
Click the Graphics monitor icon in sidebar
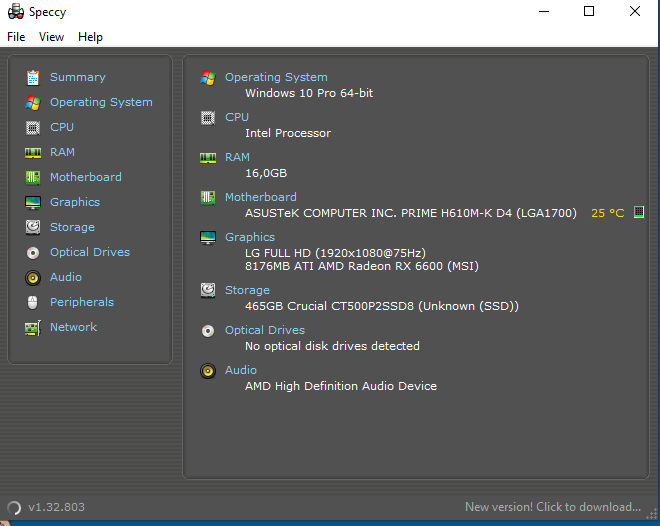pyautogui.click(x=33, y=203)
